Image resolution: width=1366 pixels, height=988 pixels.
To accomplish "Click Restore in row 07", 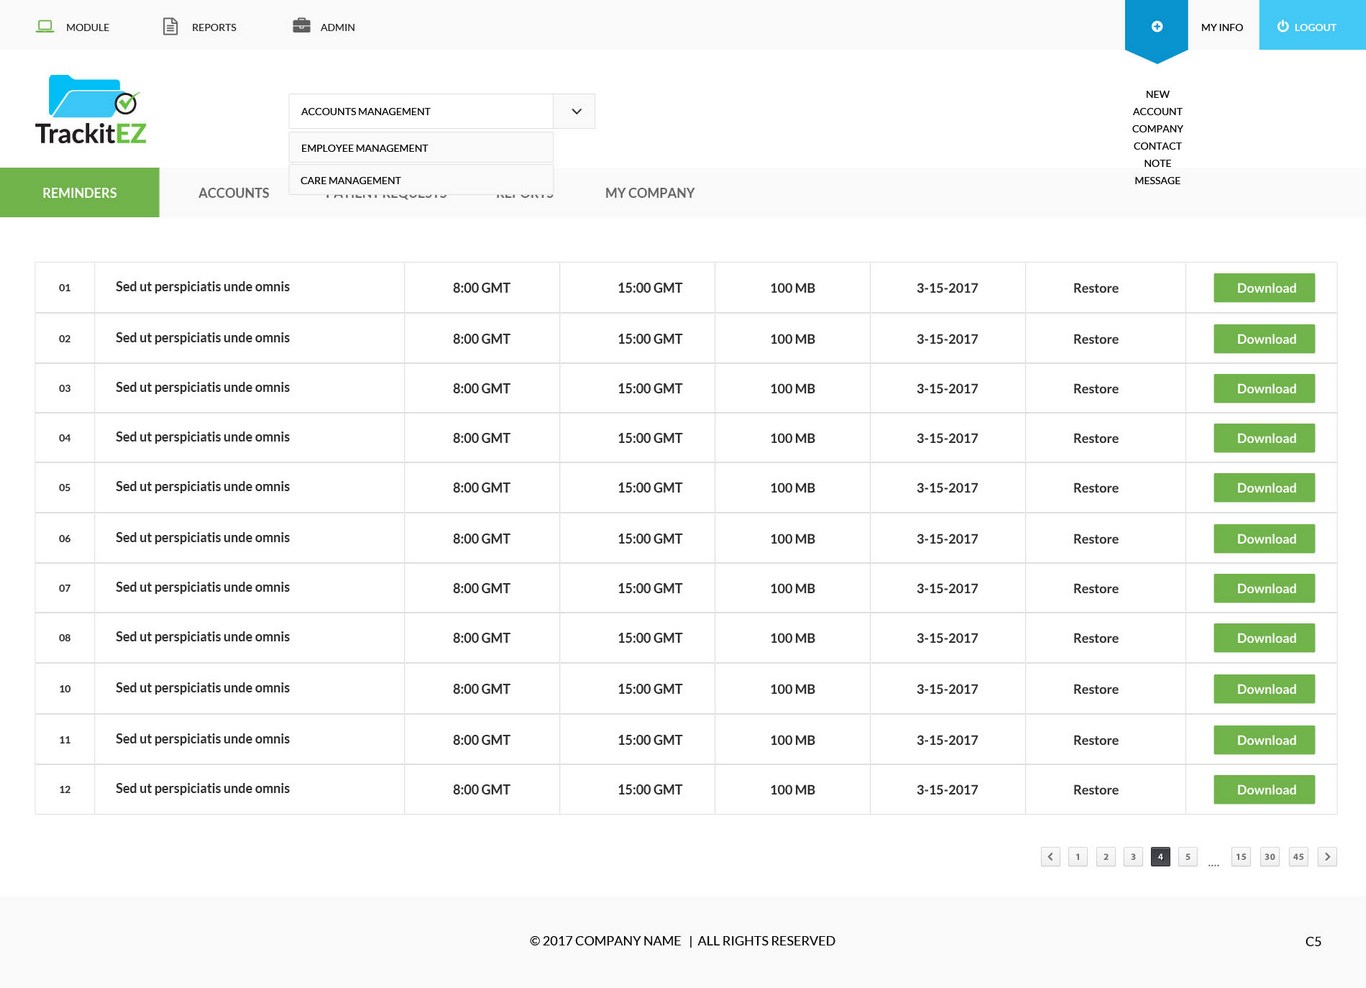I will tap(1096, 589).
